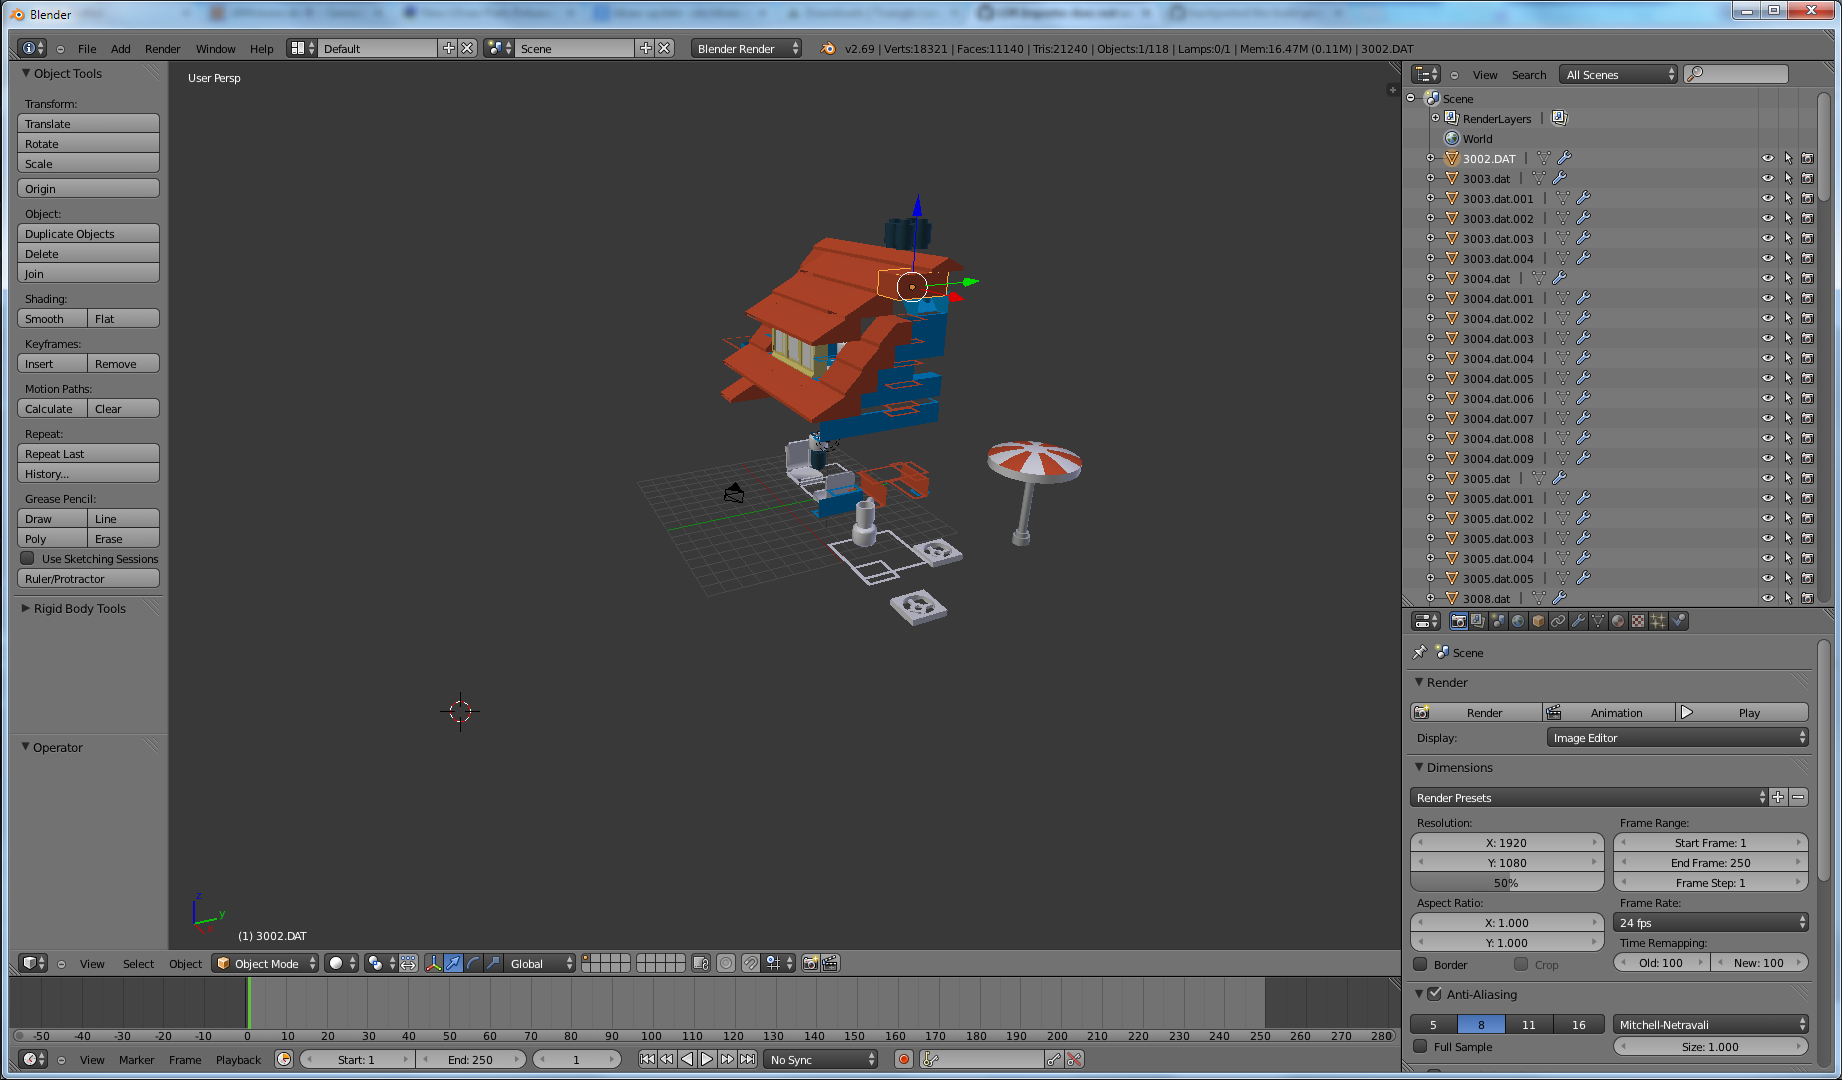
Task: Enable Full Sample checkbox
Action: (x=1420, y=1046)
